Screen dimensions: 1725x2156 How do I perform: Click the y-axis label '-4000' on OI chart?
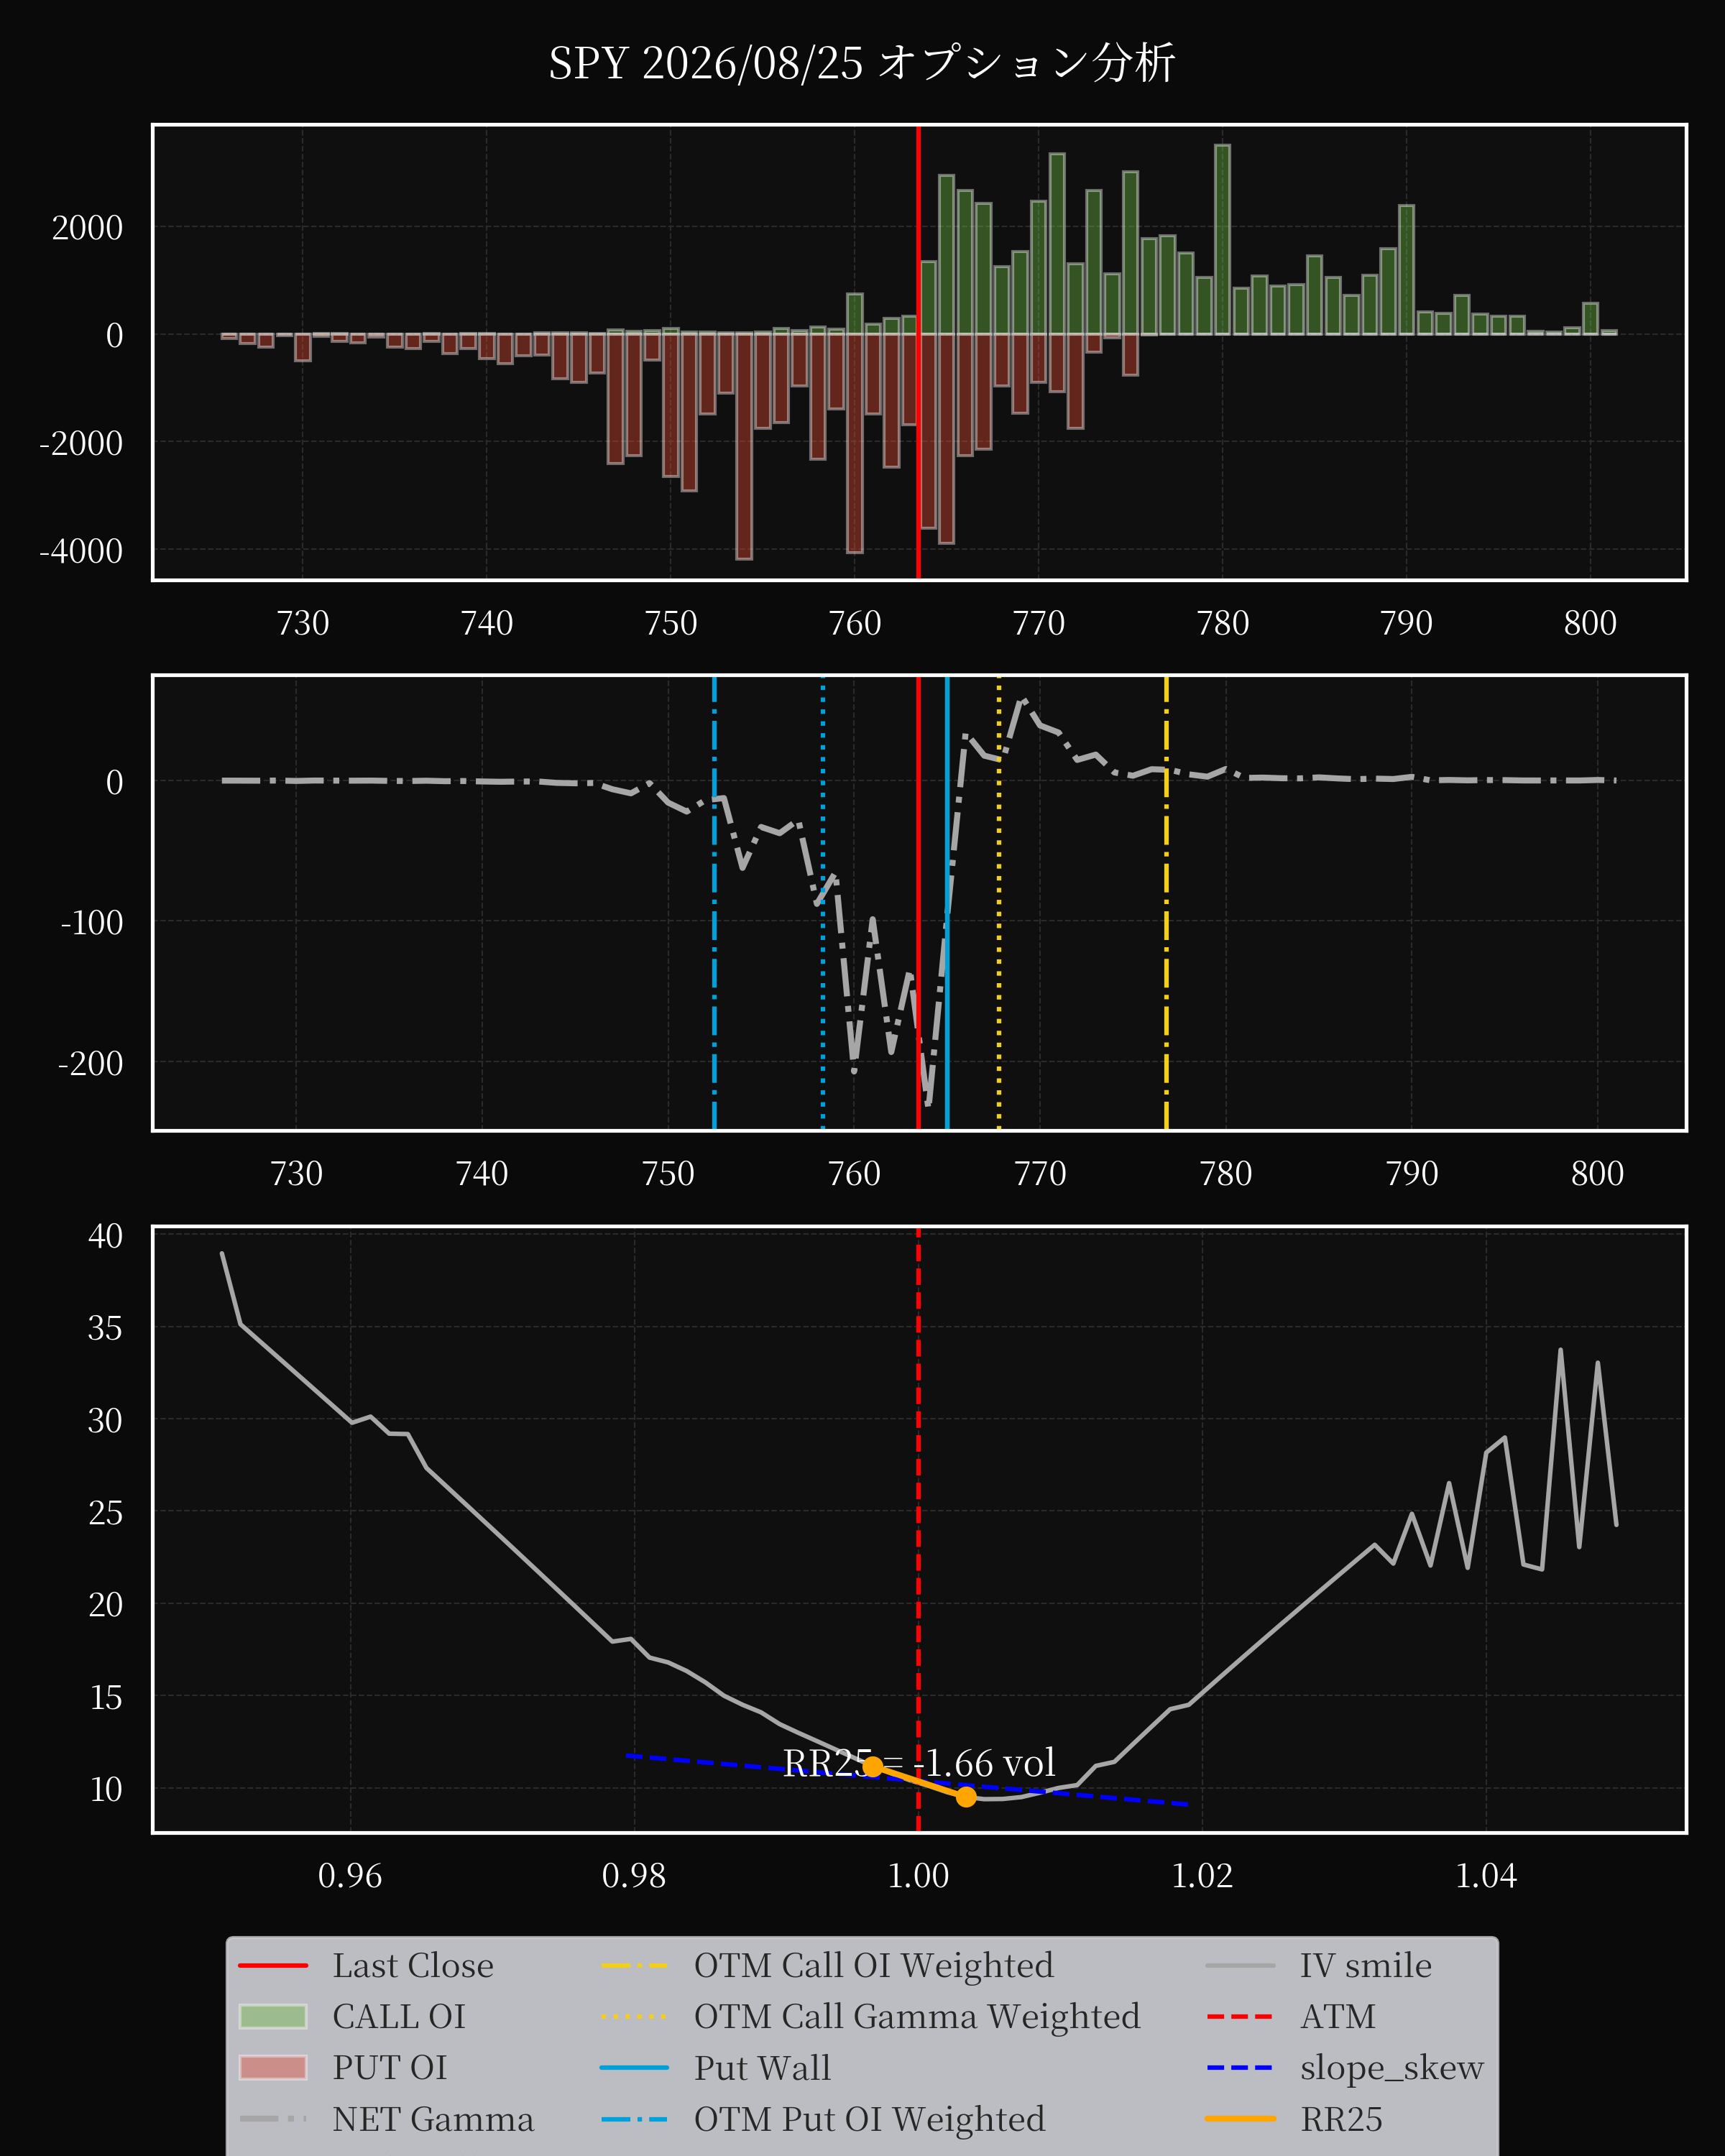pyautogui.click(x=81, y=550)
